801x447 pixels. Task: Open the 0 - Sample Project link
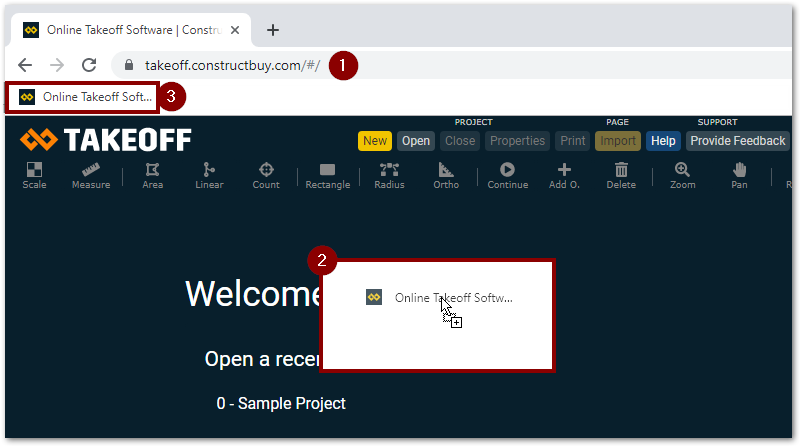[x=281, y=404]
